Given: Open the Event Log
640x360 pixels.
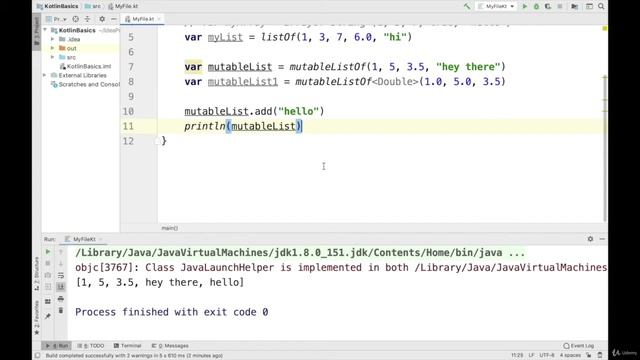Looking at the screenshot, I should (x=579, y=346).
